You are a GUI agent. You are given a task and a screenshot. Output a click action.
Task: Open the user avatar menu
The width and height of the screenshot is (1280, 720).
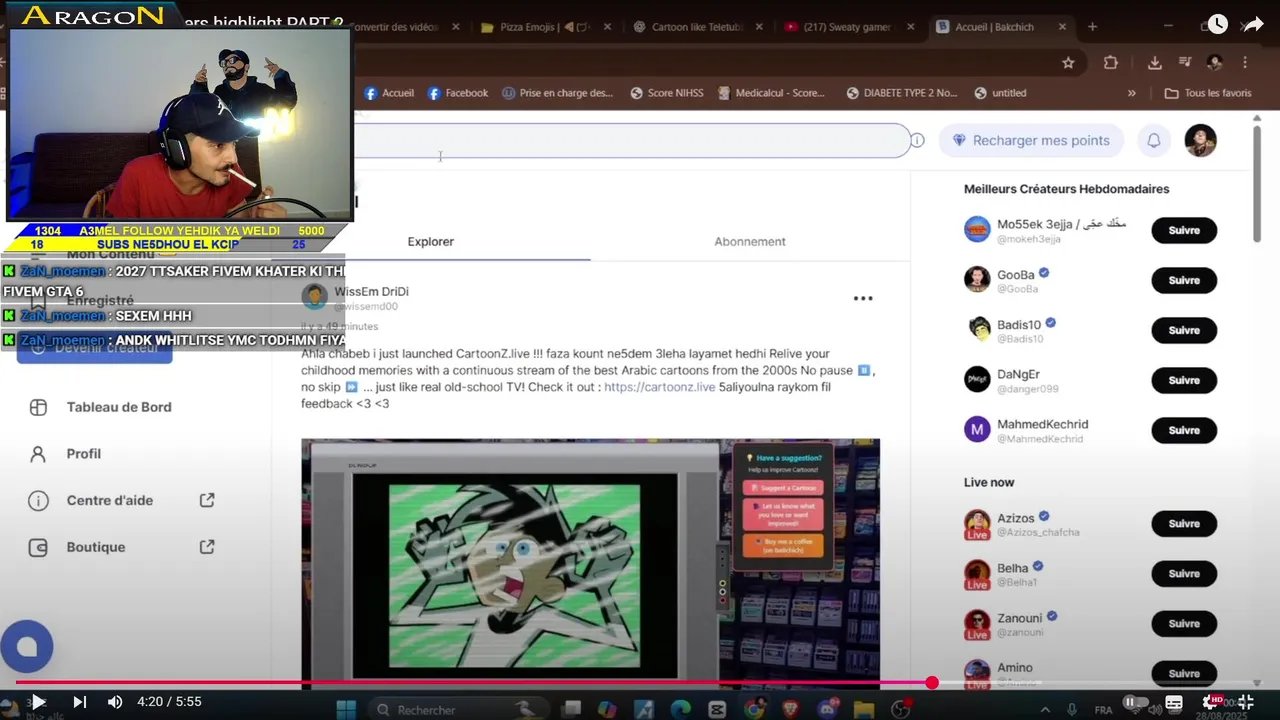[1201, 141]
